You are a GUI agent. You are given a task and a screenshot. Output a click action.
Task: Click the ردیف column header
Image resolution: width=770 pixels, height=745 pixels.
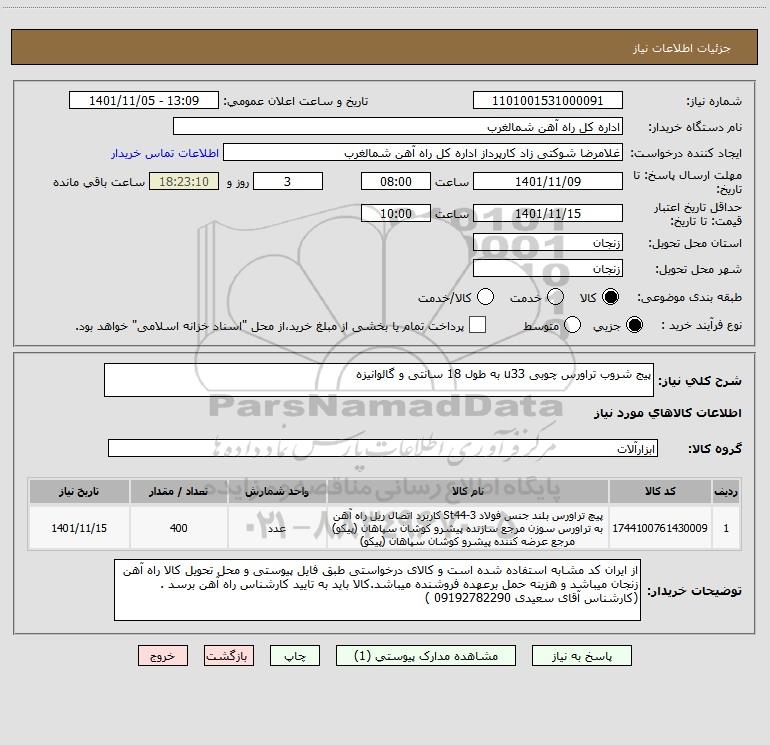(x=726, y=491)
